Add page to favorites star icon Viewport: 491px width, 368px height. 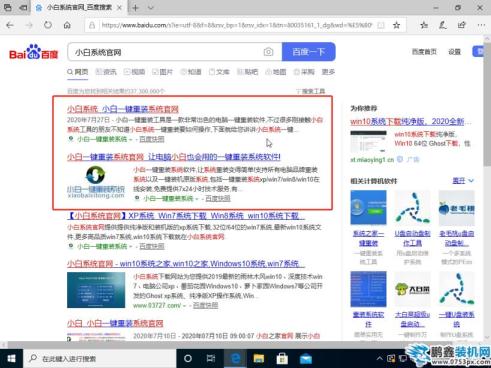[396, 25]
